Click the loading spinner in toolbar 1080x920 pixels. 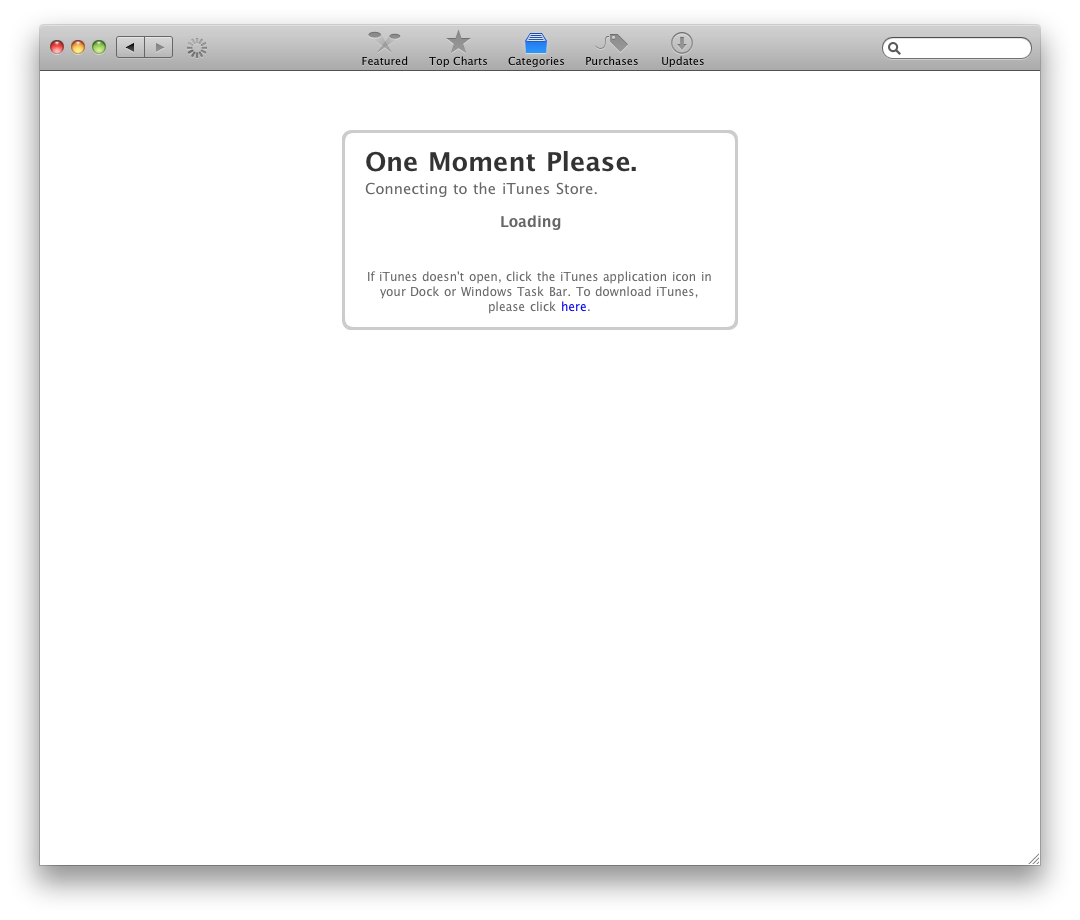click(197, 47)
